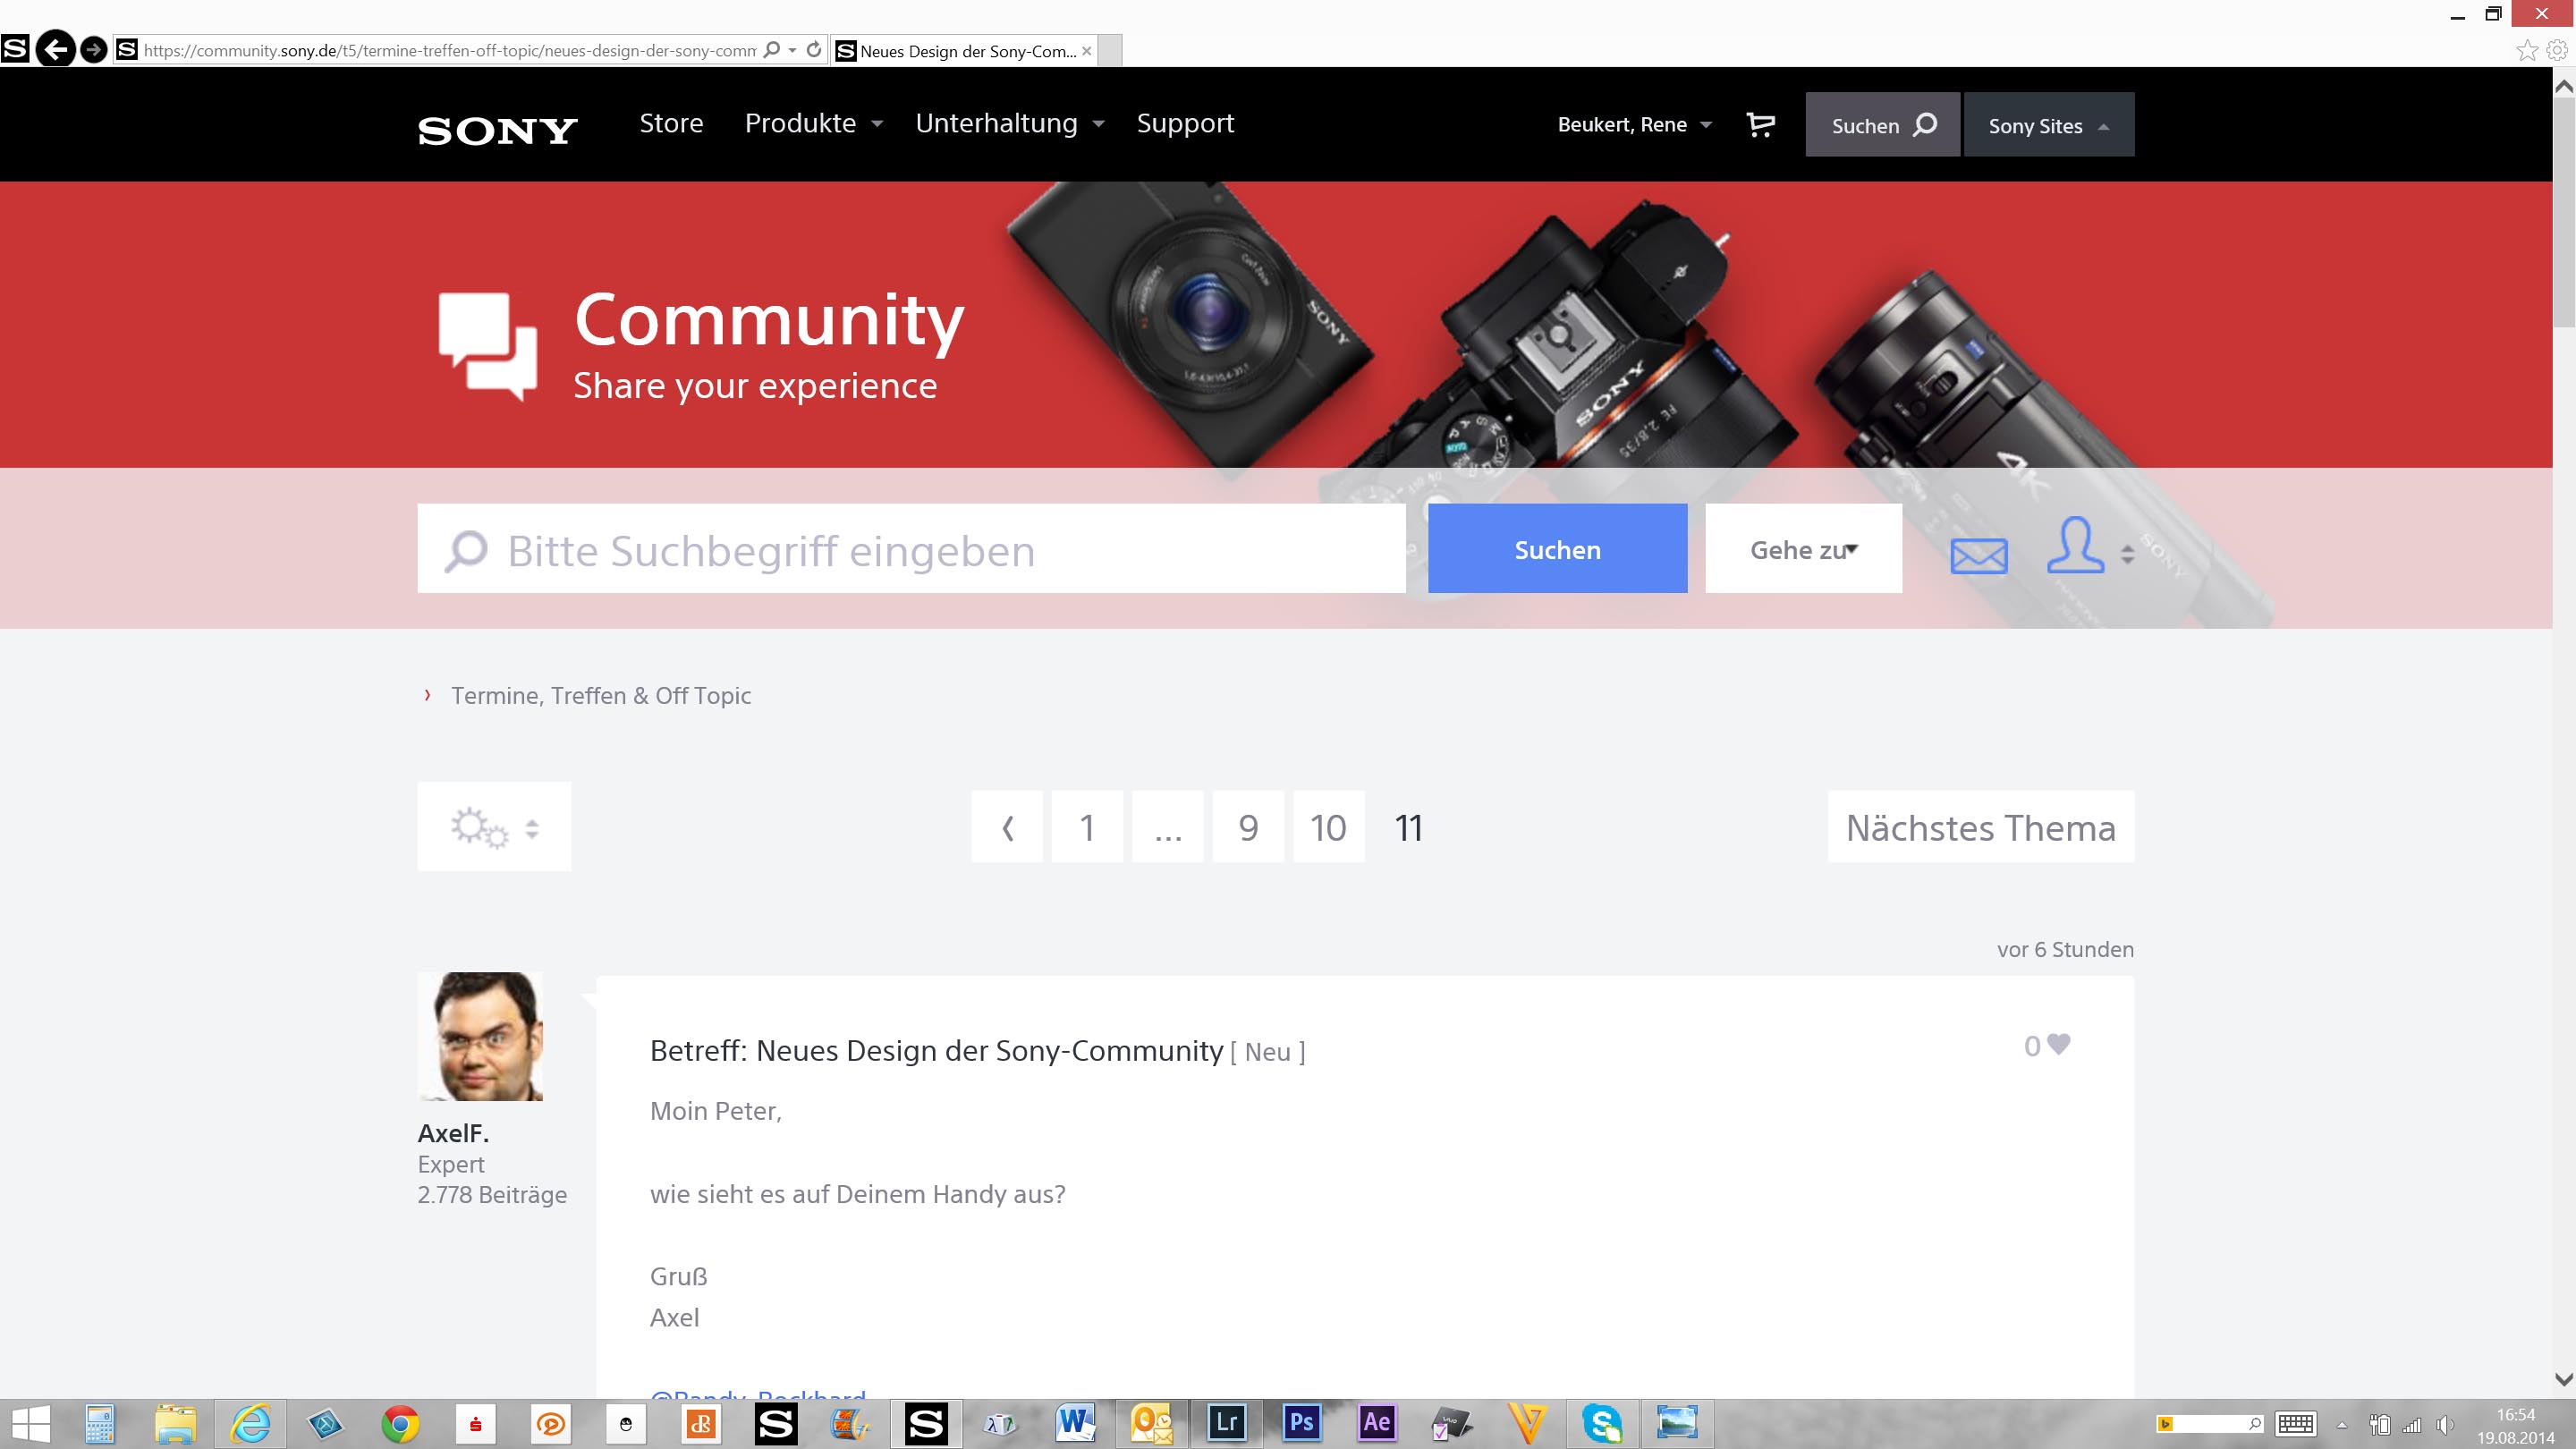Click the blue Suchen button
Viewport: 2576px width, 1449px height.
pos(1557,549)
